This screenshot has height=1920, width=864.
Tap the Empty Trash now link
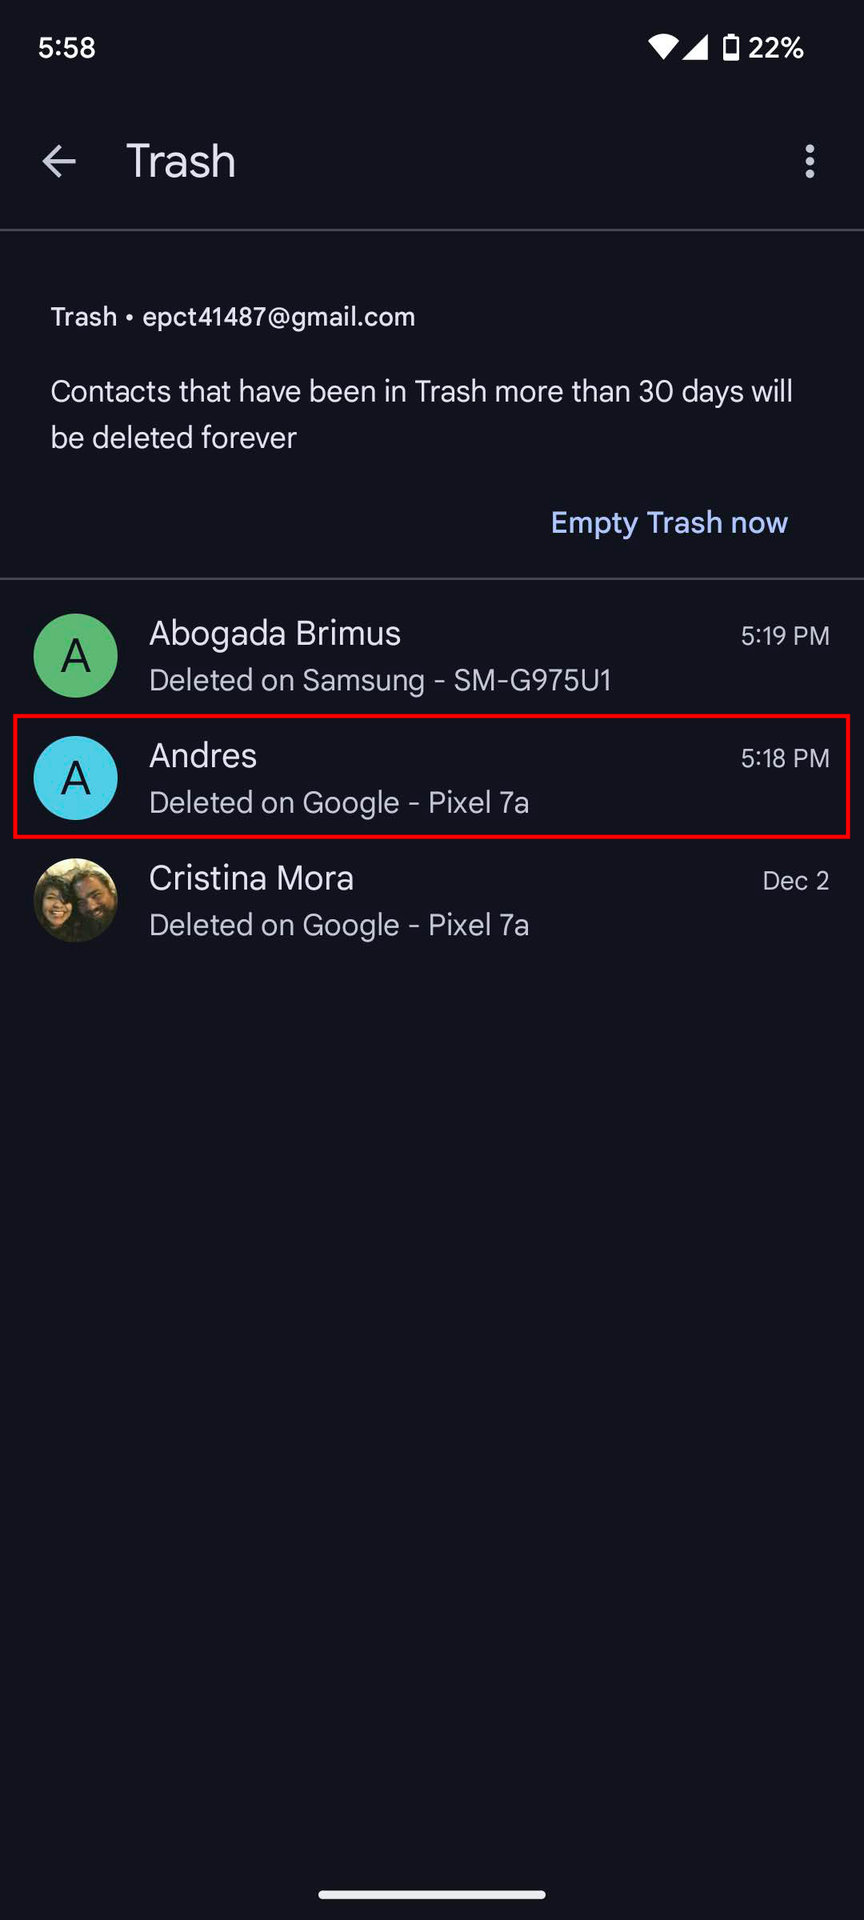tap(669, 523)
